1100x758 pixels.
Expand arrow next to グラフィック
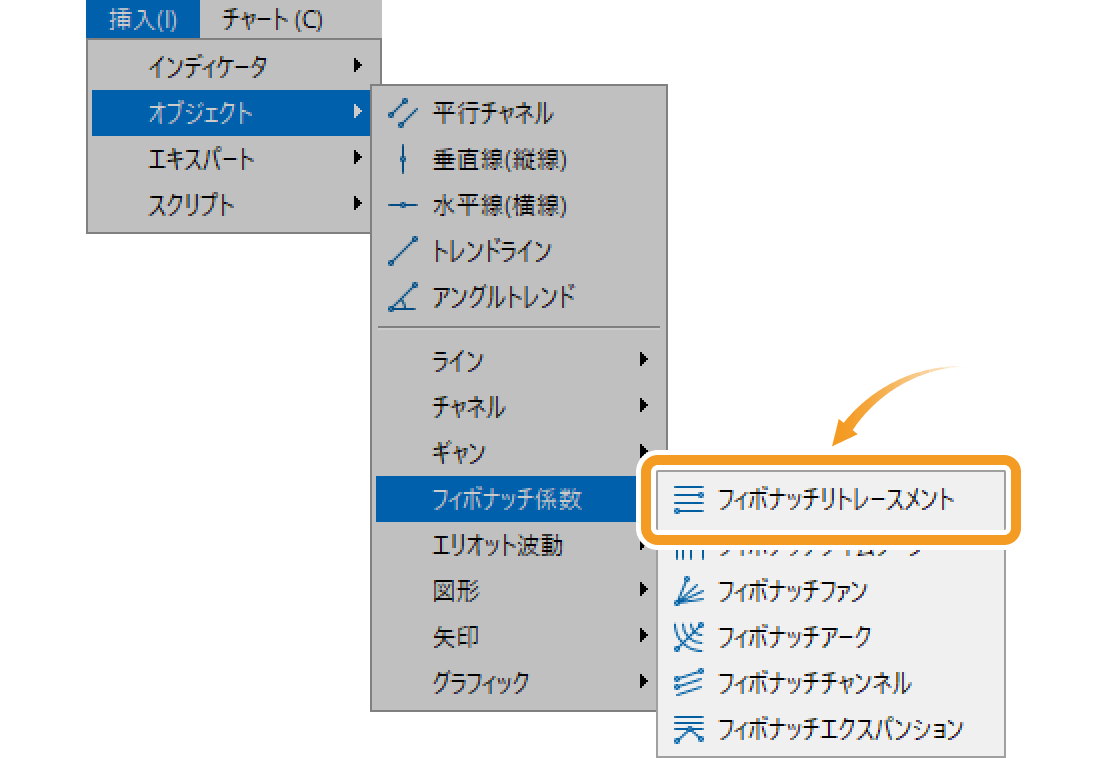click(643, 681)
